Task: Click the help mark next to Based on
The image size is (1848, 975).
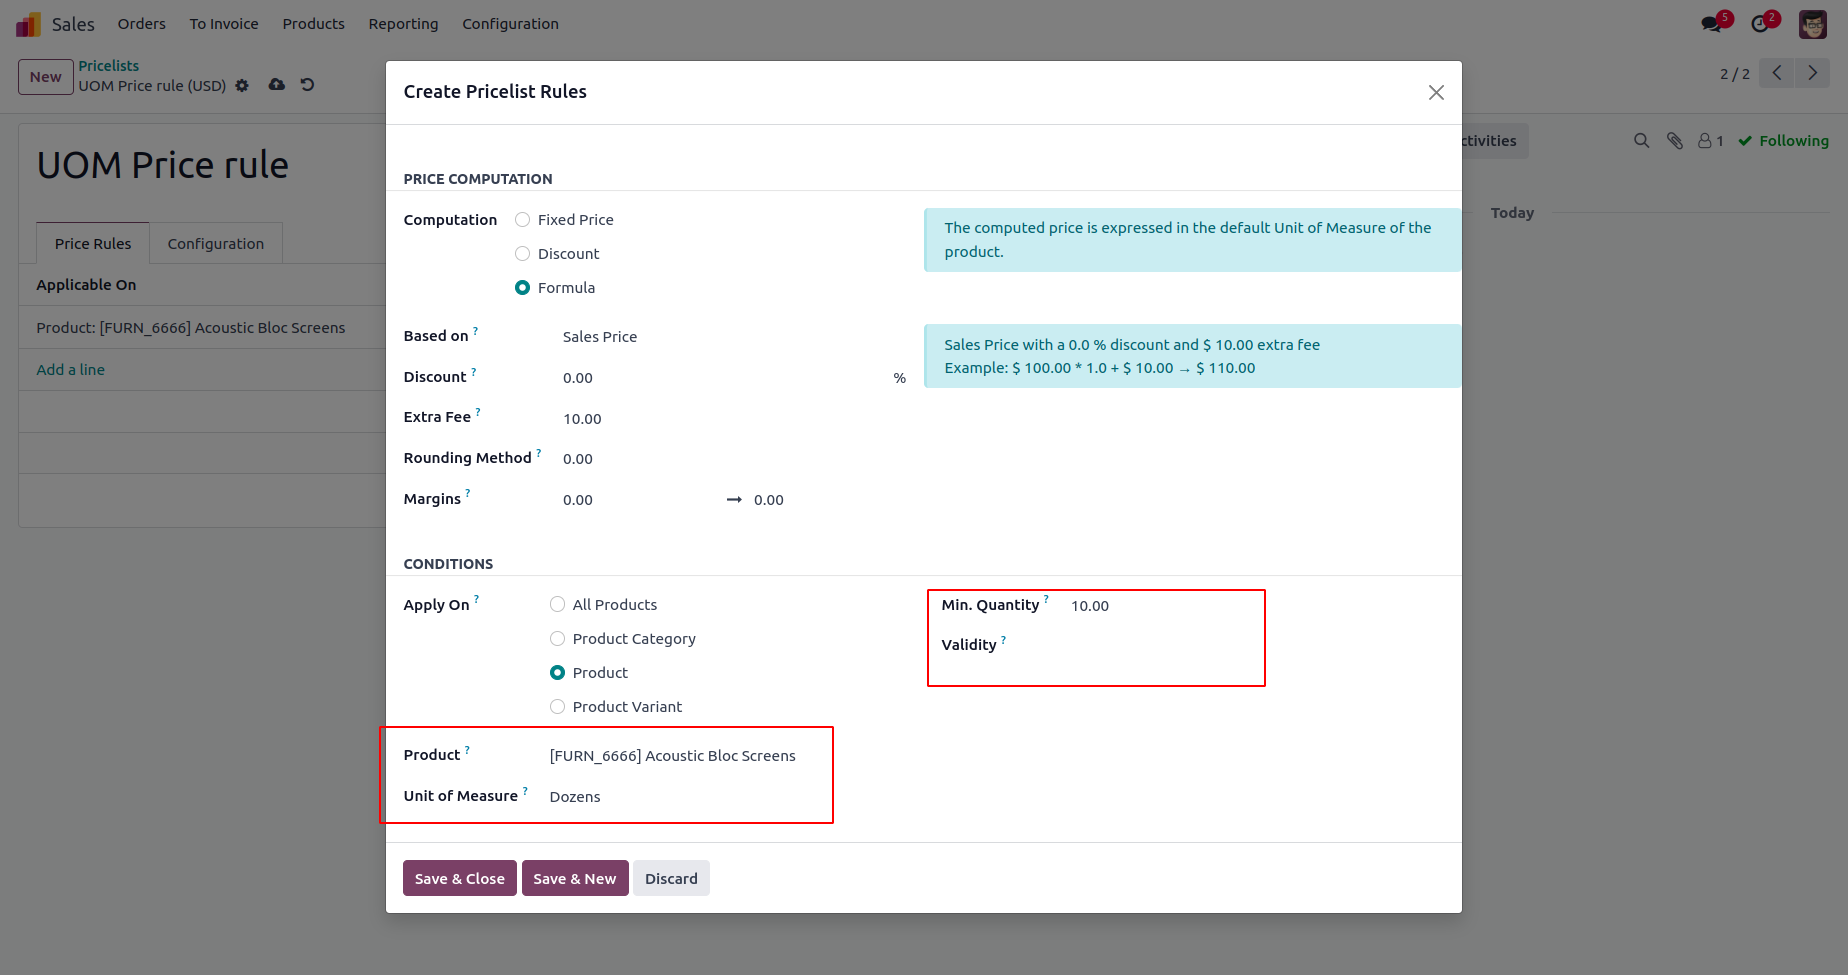Action: click(x=475, y=331)
